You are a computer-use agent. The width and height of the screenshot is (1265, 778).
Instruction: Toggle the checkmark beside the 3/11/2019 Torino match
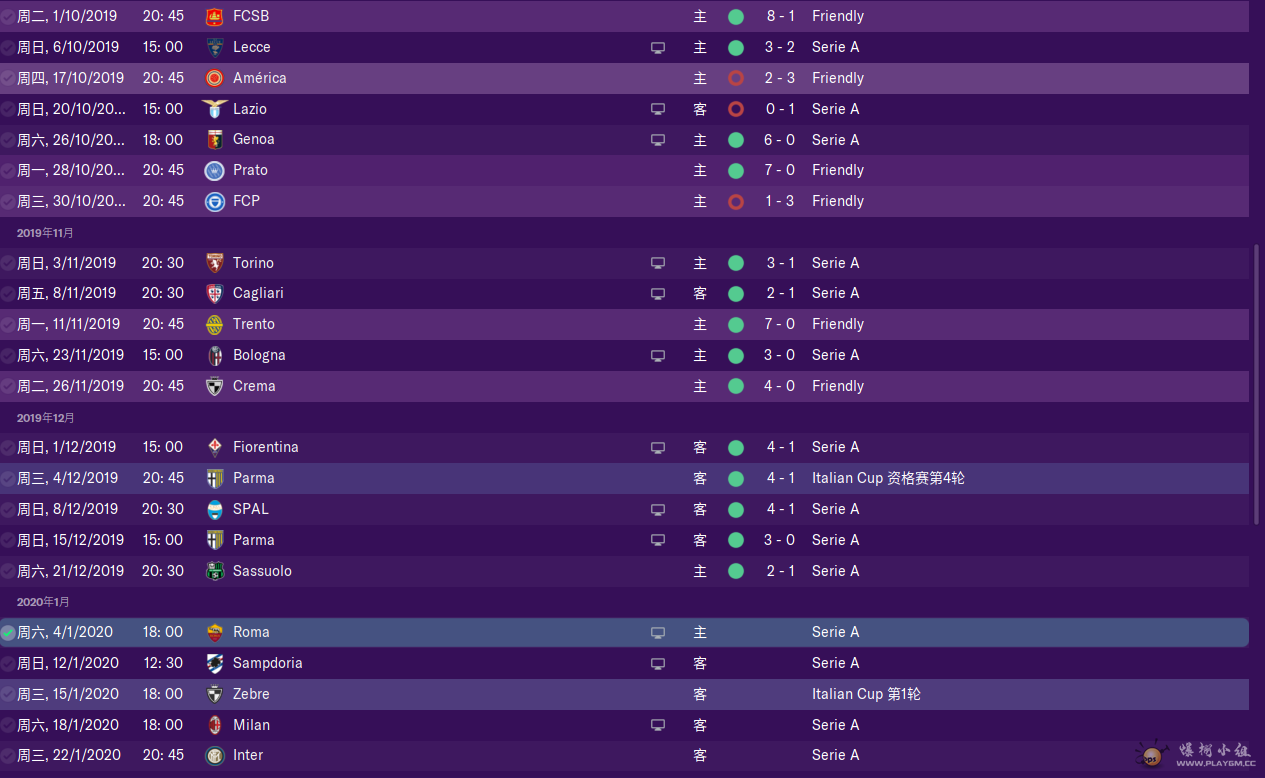tap(8, 263)
